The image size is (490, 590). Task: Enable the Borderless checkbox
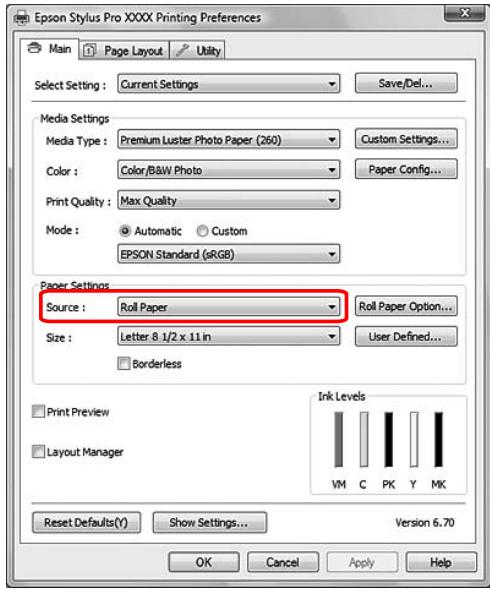(124, 364)
